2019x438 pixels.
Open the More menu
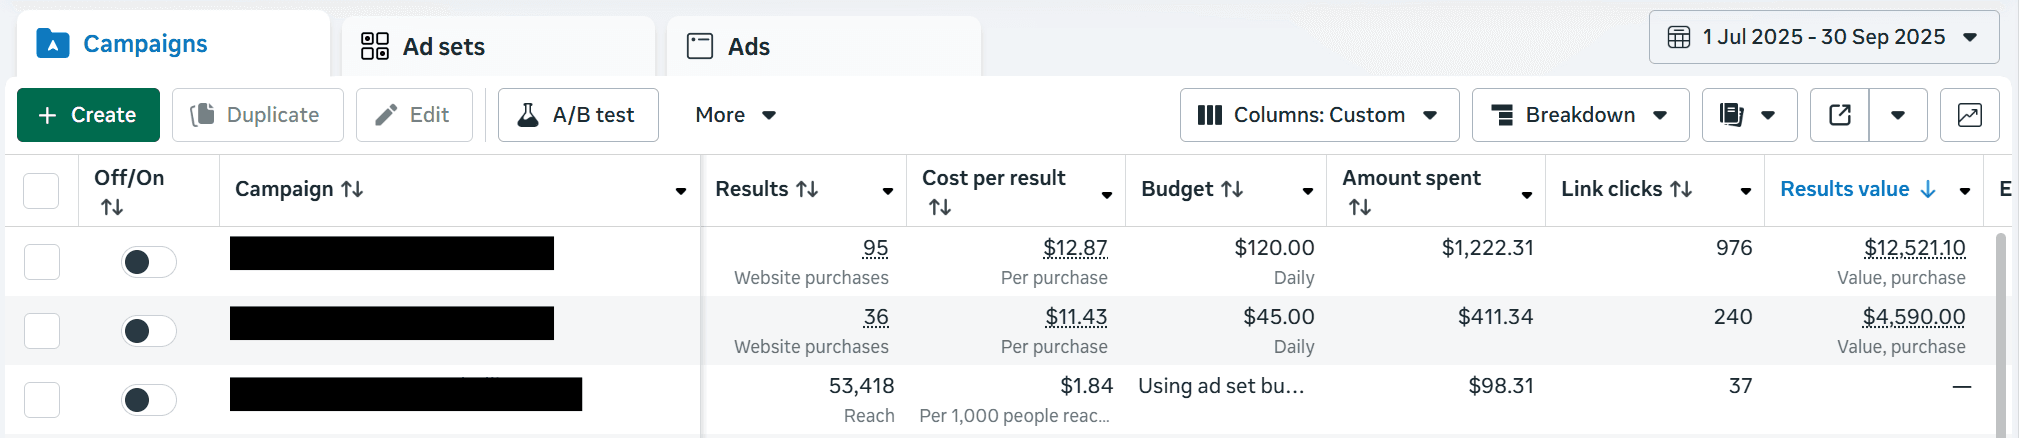click(x=735, y=115)
